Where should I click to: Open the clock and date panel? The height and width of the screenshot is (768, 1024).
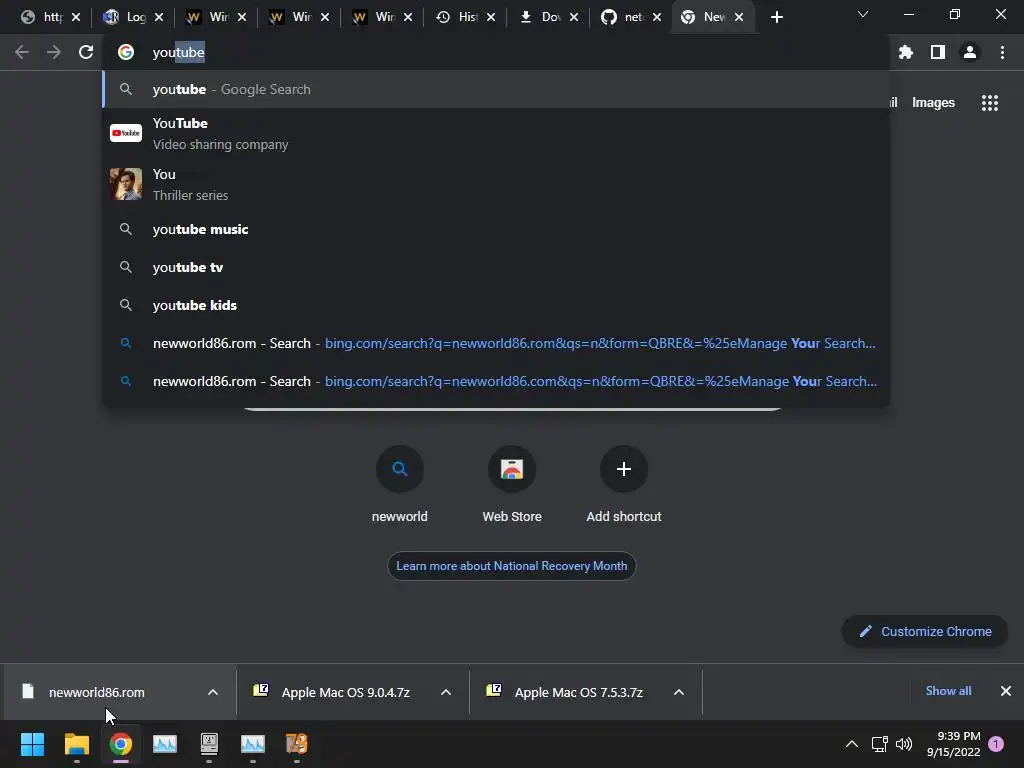pos(953,744)
